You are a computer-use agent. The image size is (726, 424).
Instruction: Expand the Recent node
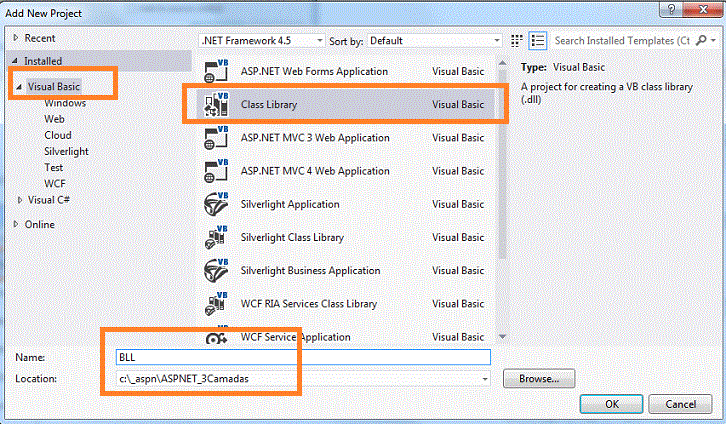click(16, 38)
